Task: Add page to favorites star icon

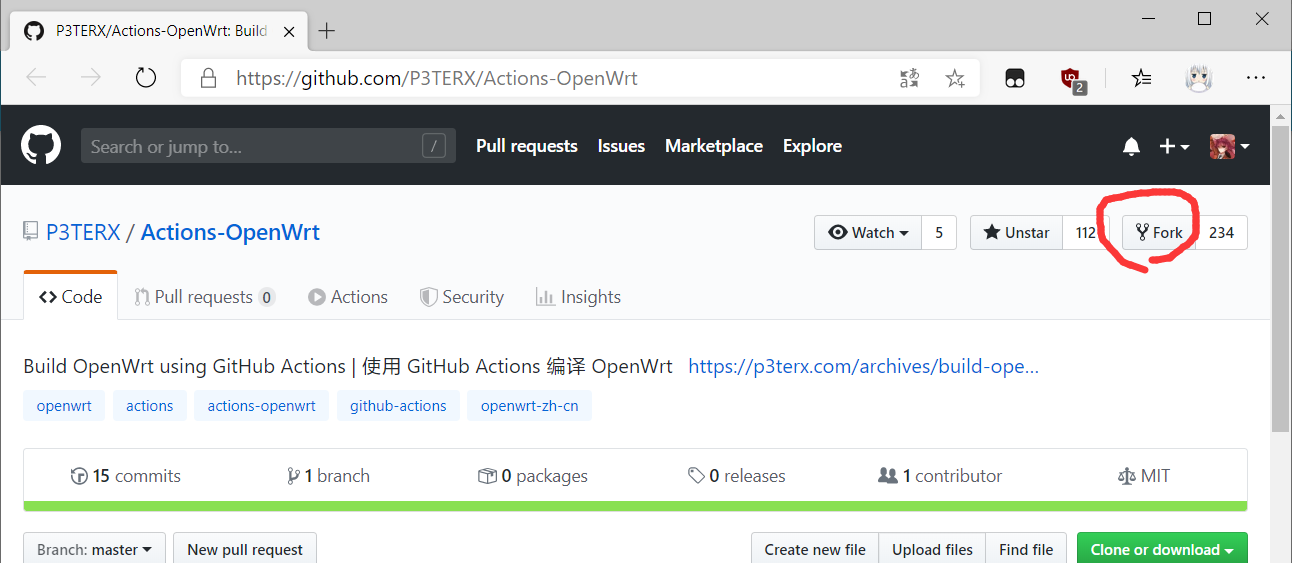Action: click(955, 78)
